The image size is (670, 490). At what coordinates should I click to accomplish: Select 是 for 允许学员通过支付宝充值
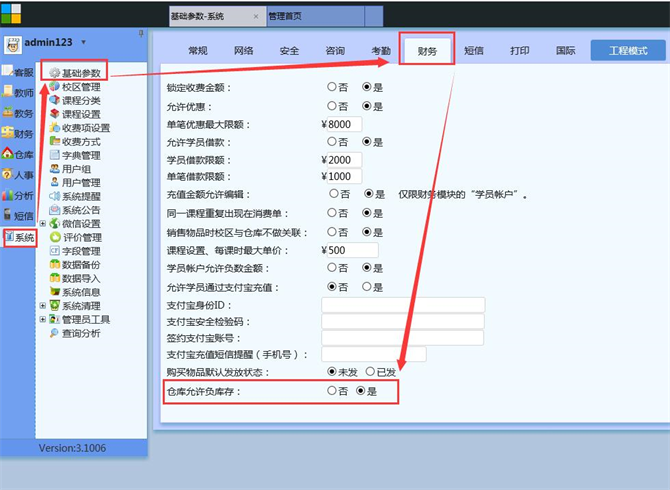(367, 286)
